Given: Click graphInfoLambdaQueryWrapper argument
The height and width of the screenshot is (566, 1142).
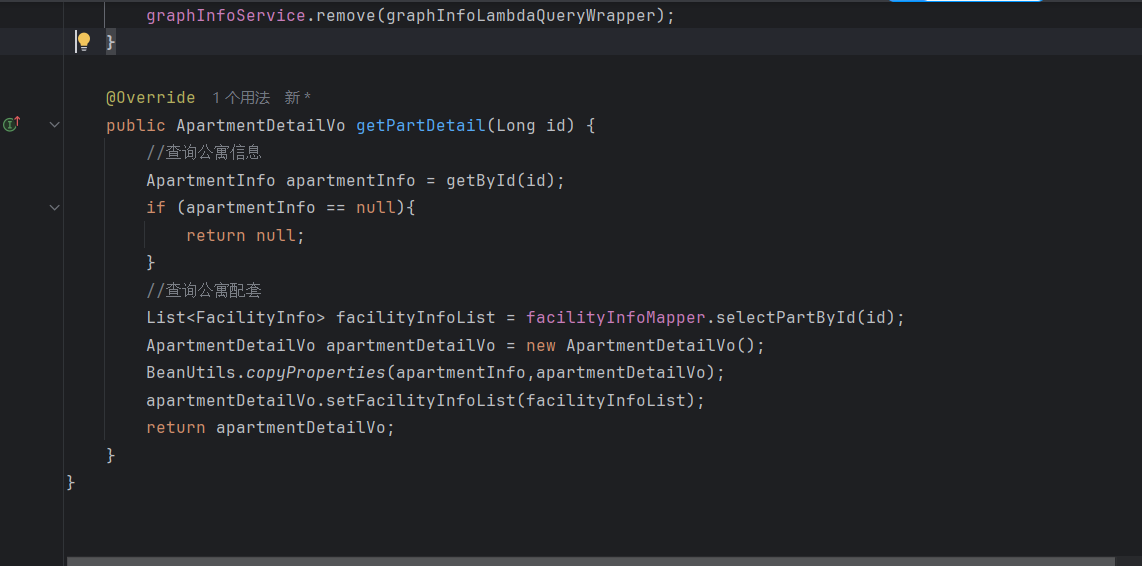Looking at the screenshot, I should [x=521, y=15].
